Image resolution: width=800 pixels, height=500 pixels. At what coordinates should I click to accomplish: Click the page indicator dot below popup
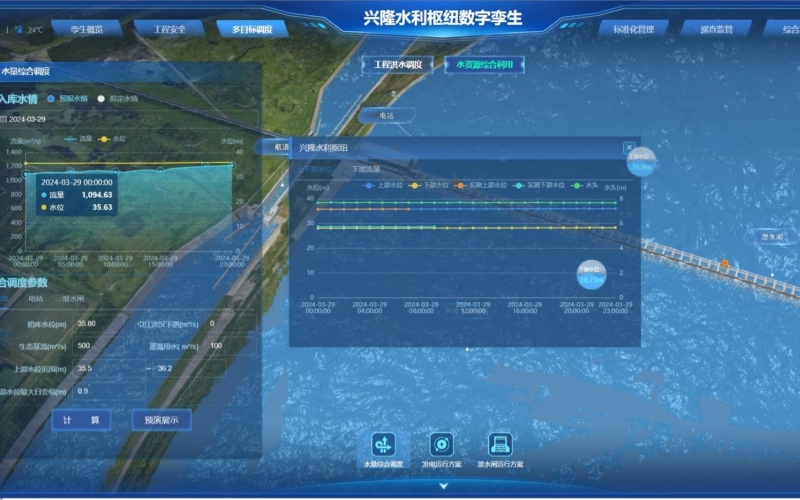coord(467,349)
